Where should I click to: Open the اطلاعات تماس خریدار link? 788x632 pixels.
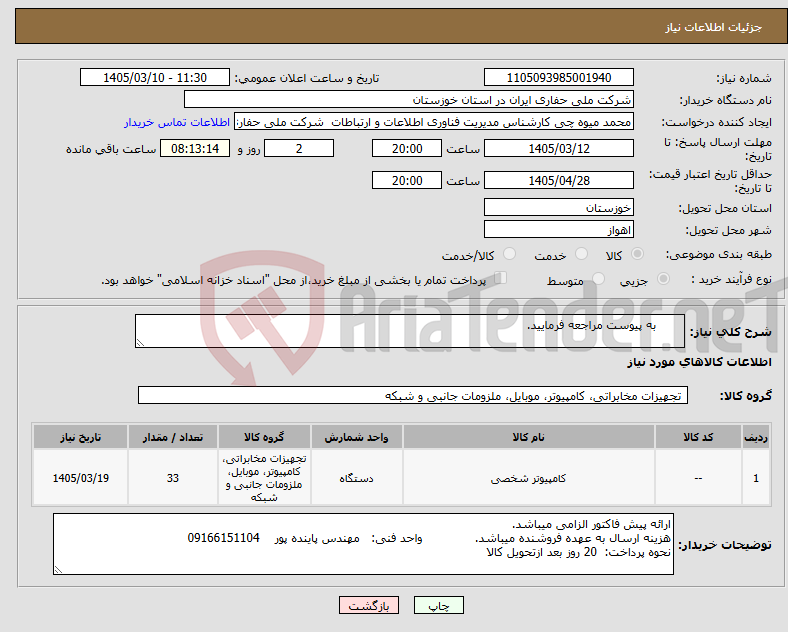pos(177,123)
